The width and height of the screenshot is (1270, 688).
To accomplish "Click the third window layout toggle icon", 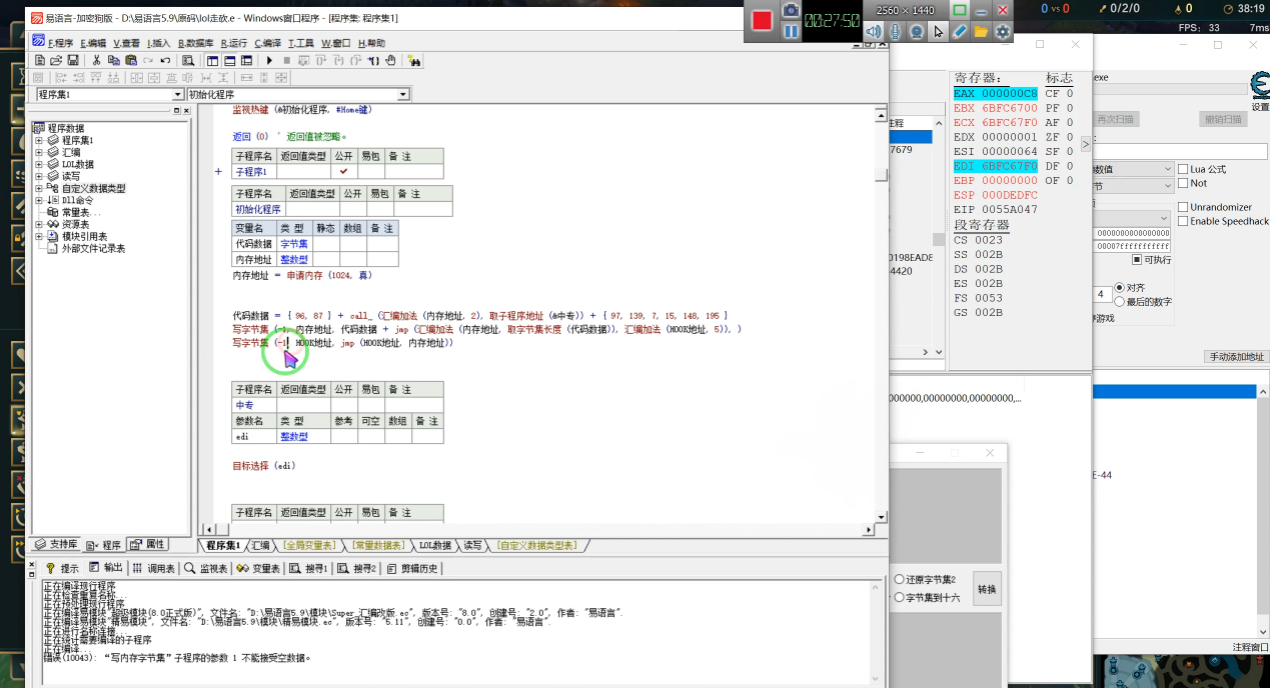I will tap(246, 61).
